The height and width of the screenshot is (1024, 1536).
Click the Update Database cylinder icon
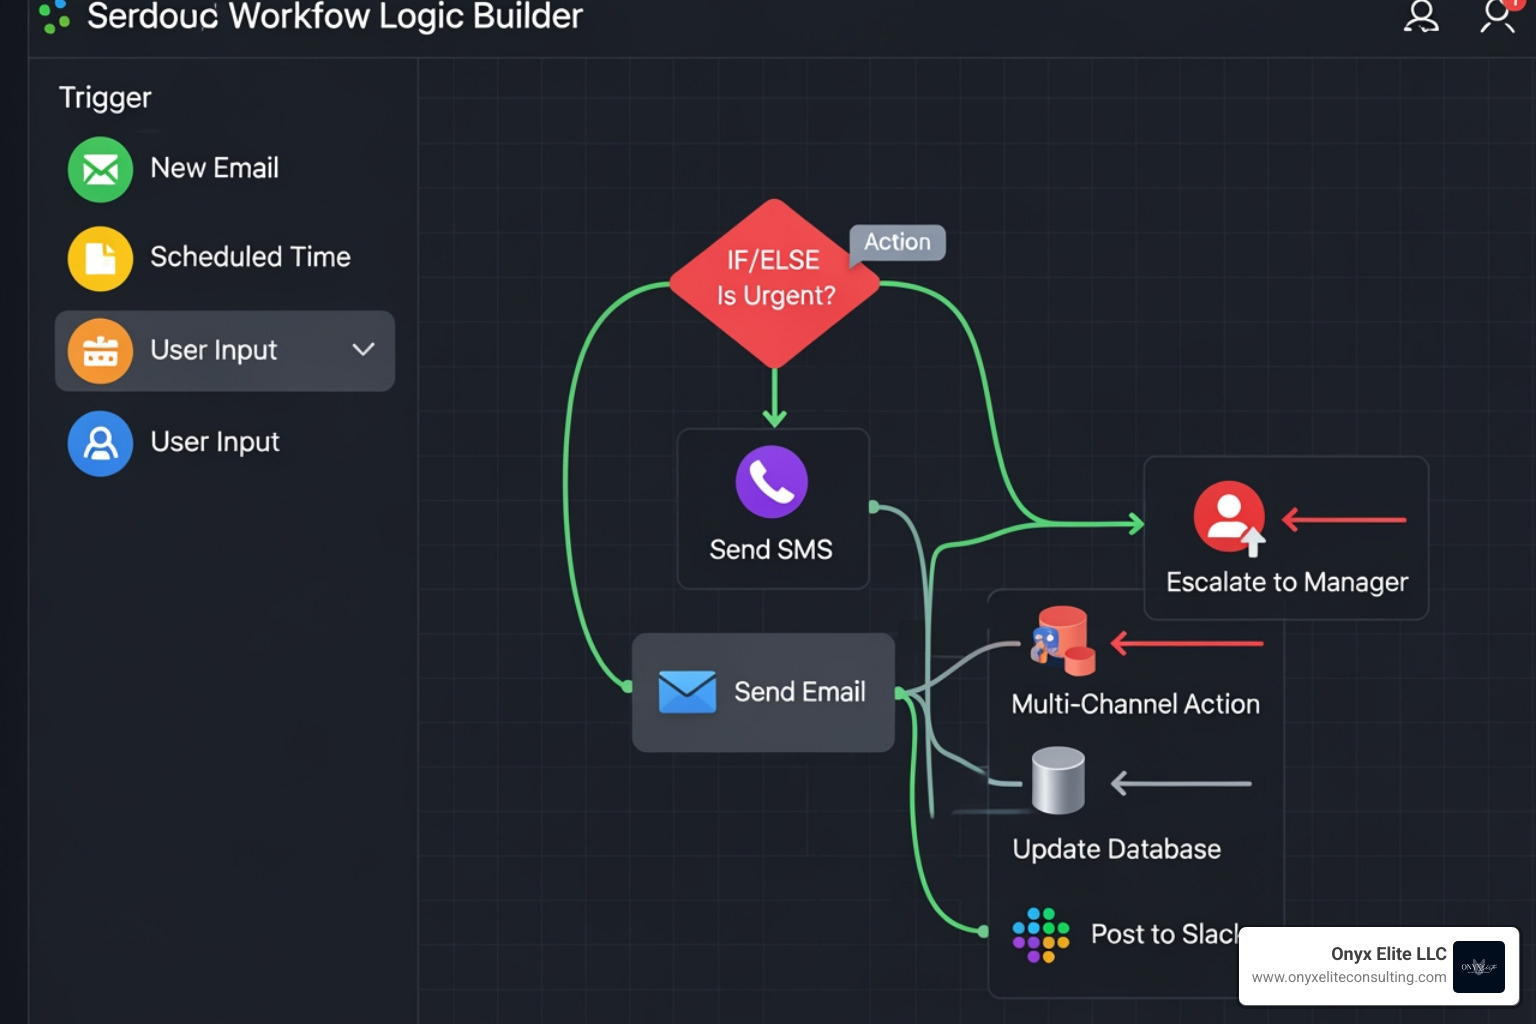pos(1058,780)
